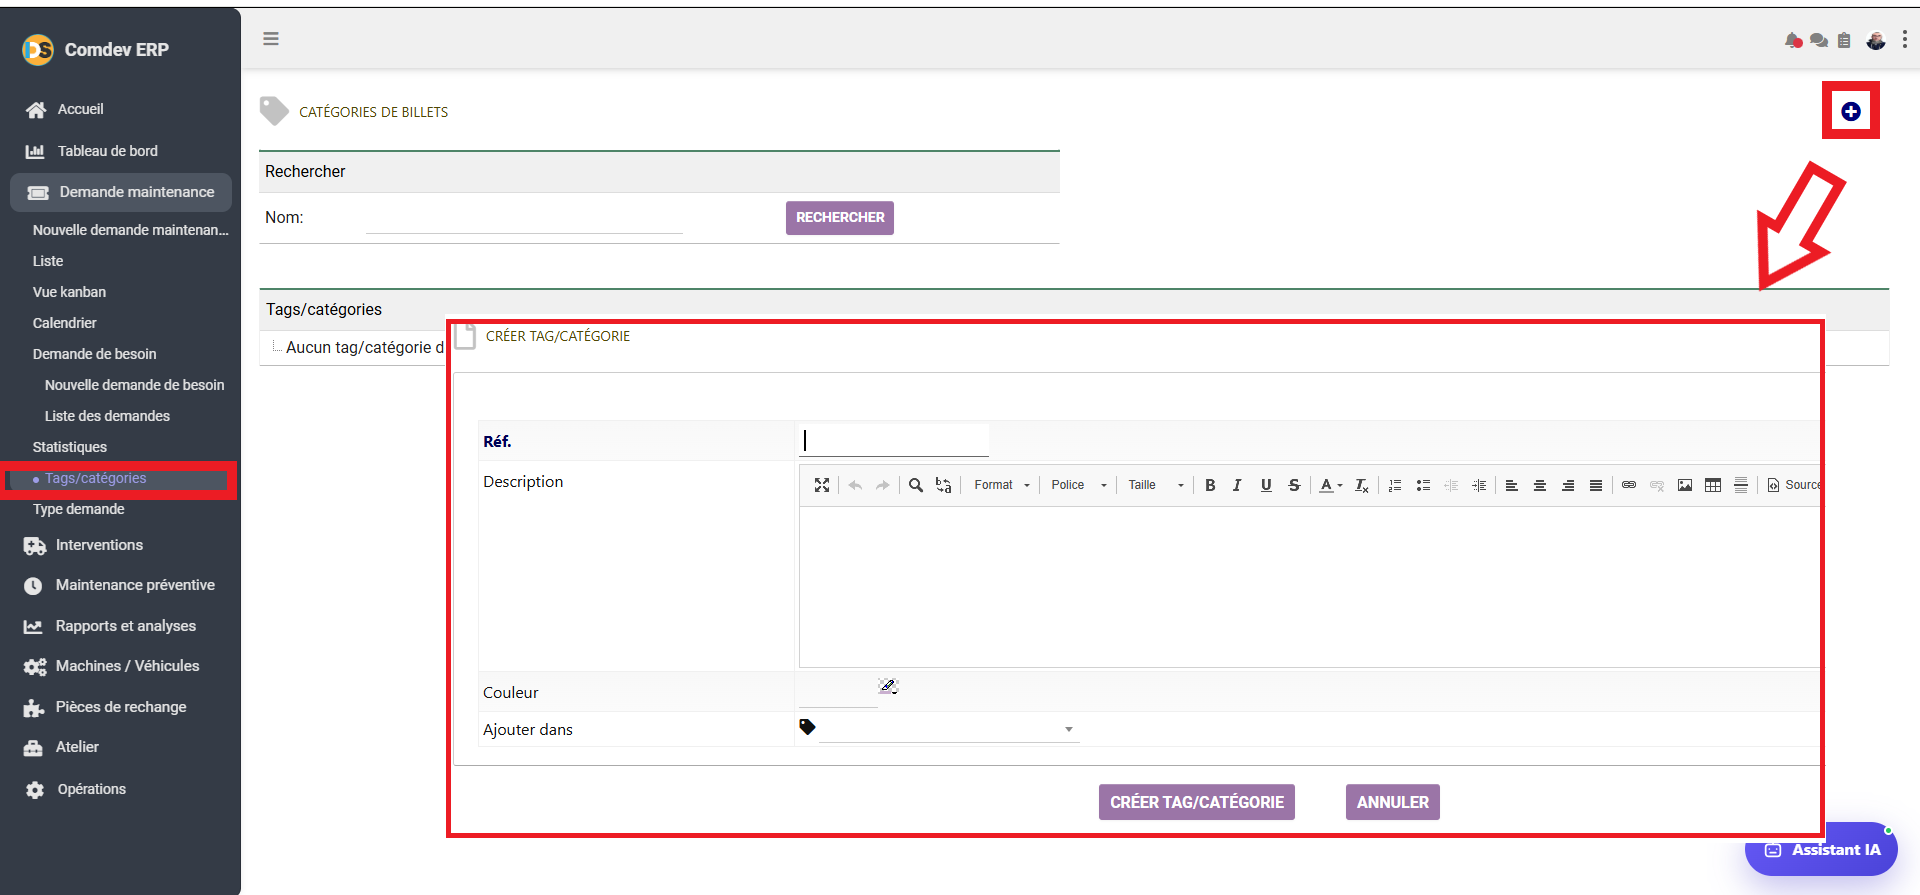Open Type demande in the sidebar

coord(78,509)
